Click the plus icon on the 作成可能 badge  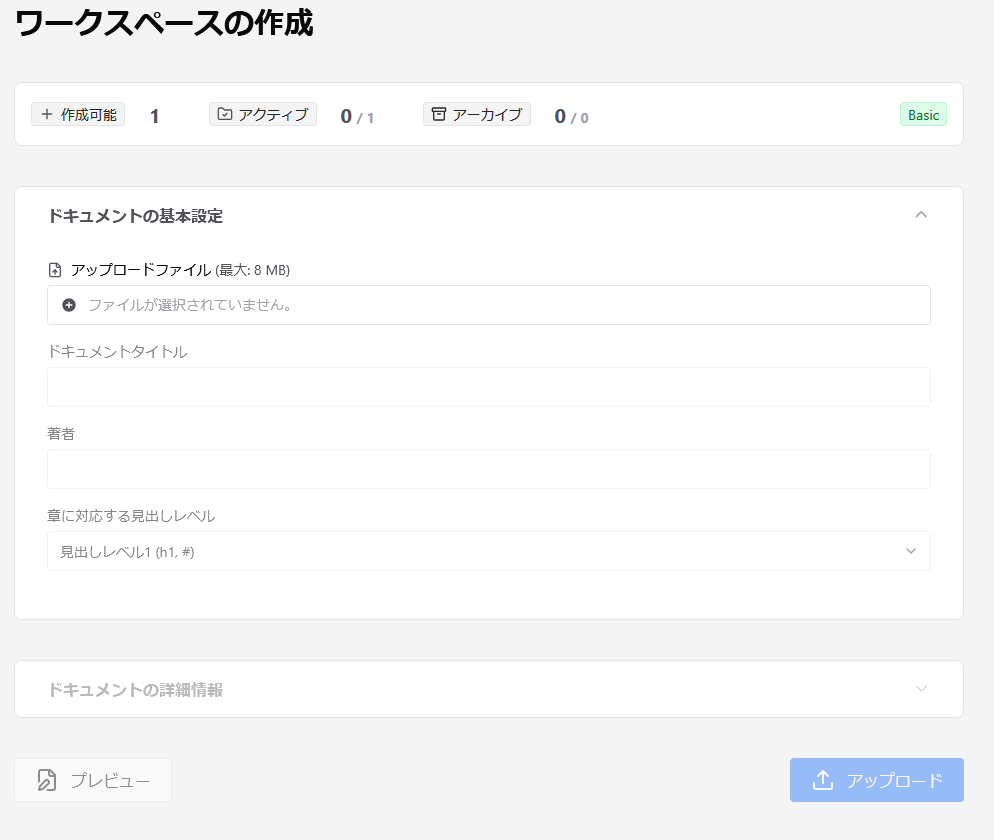tap(47, 114)
